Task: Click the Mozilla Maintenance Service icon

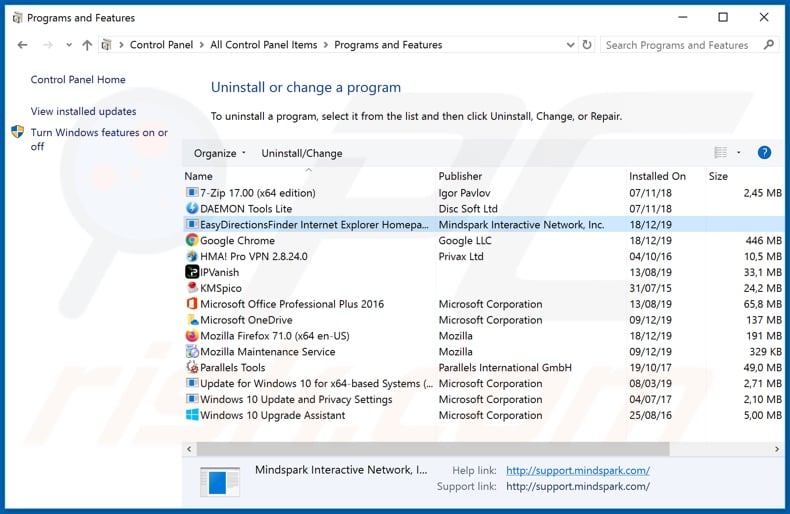Action: point(192,351)
